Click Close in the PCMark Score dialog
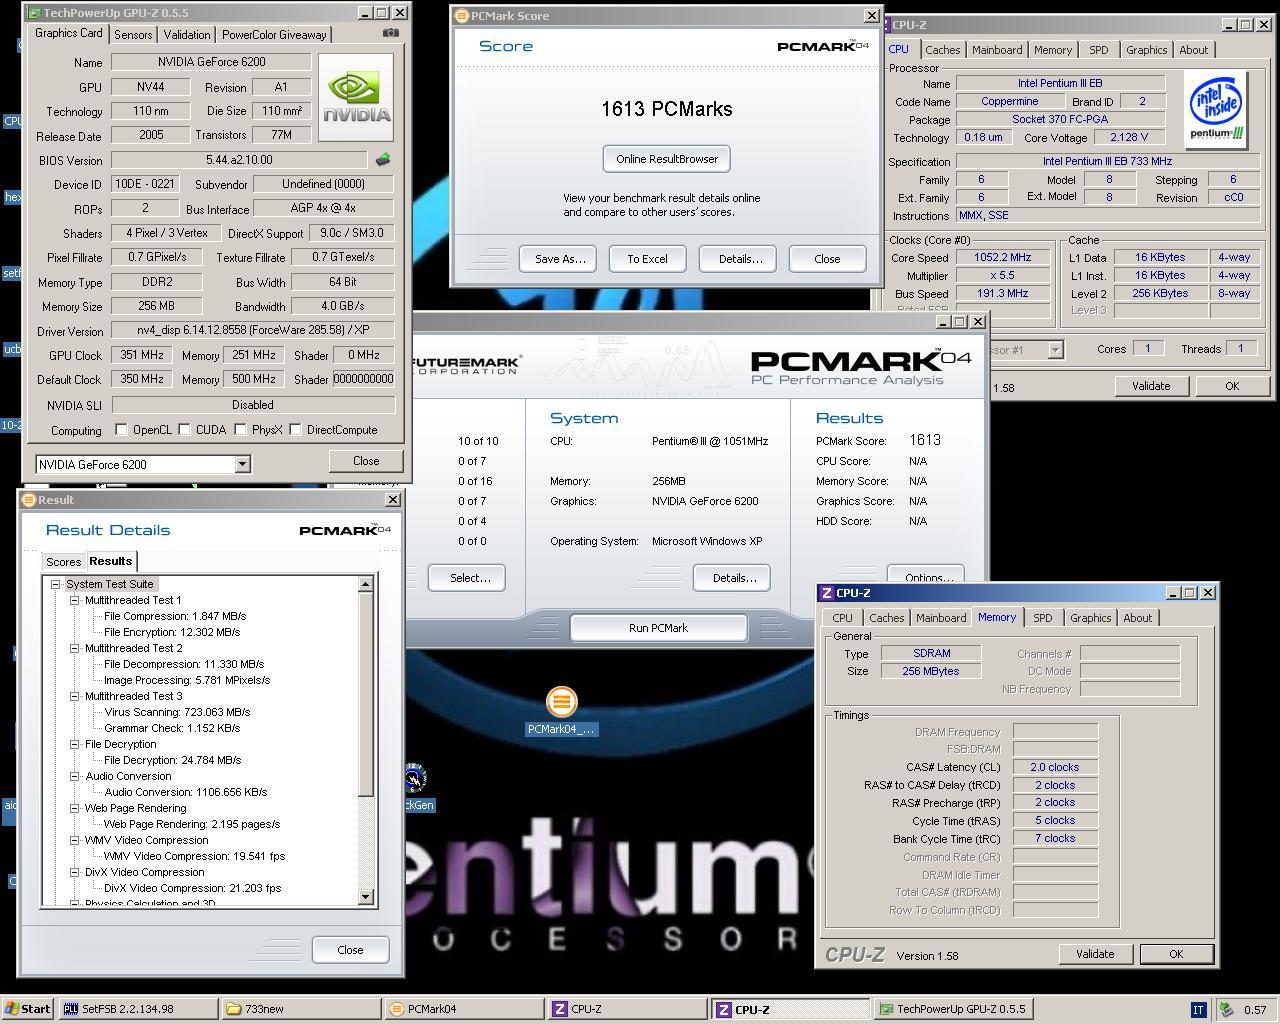1280x1024 pixels. (827, 259)
